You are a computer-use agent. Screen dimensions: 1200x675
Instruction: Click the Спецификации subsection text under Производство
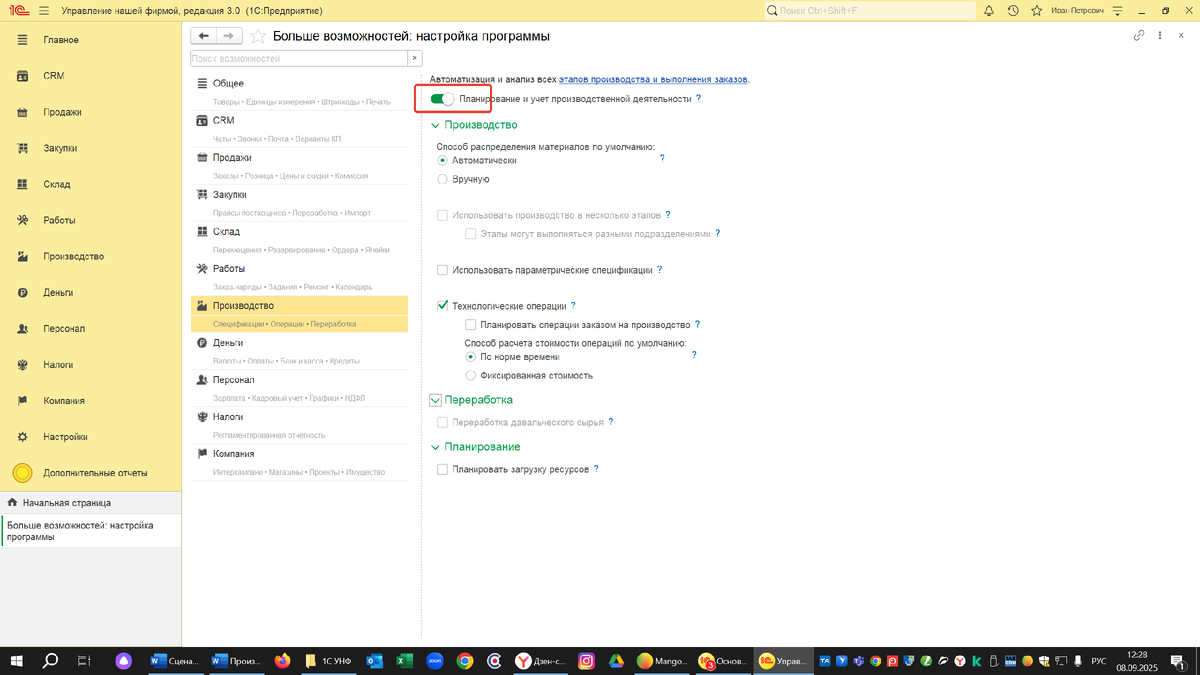click(239, 324)
